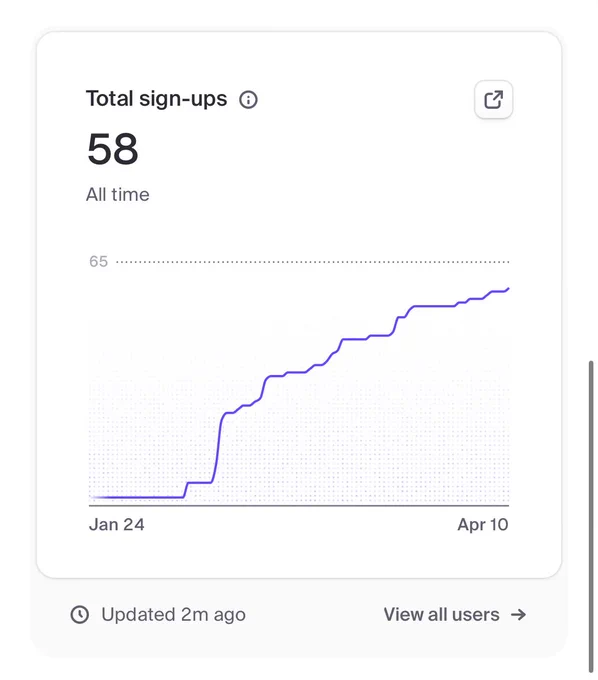Select the Total sign-ups heading
598x680 pixels.
coord(157,99)
